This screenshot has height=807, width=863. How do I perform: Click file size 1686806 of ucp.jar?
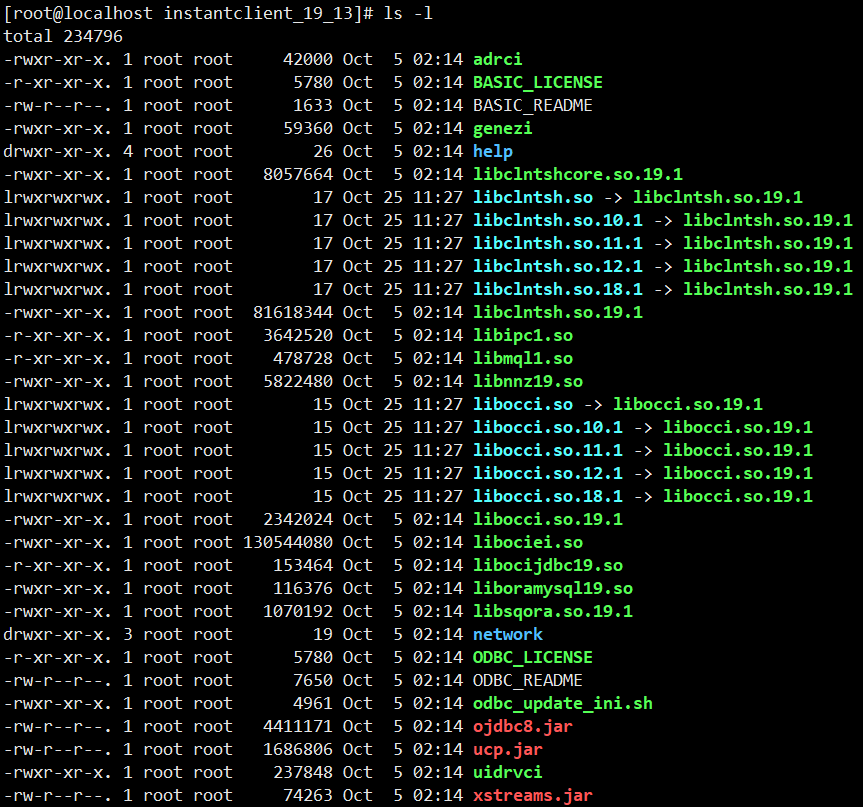click(298, 750)
